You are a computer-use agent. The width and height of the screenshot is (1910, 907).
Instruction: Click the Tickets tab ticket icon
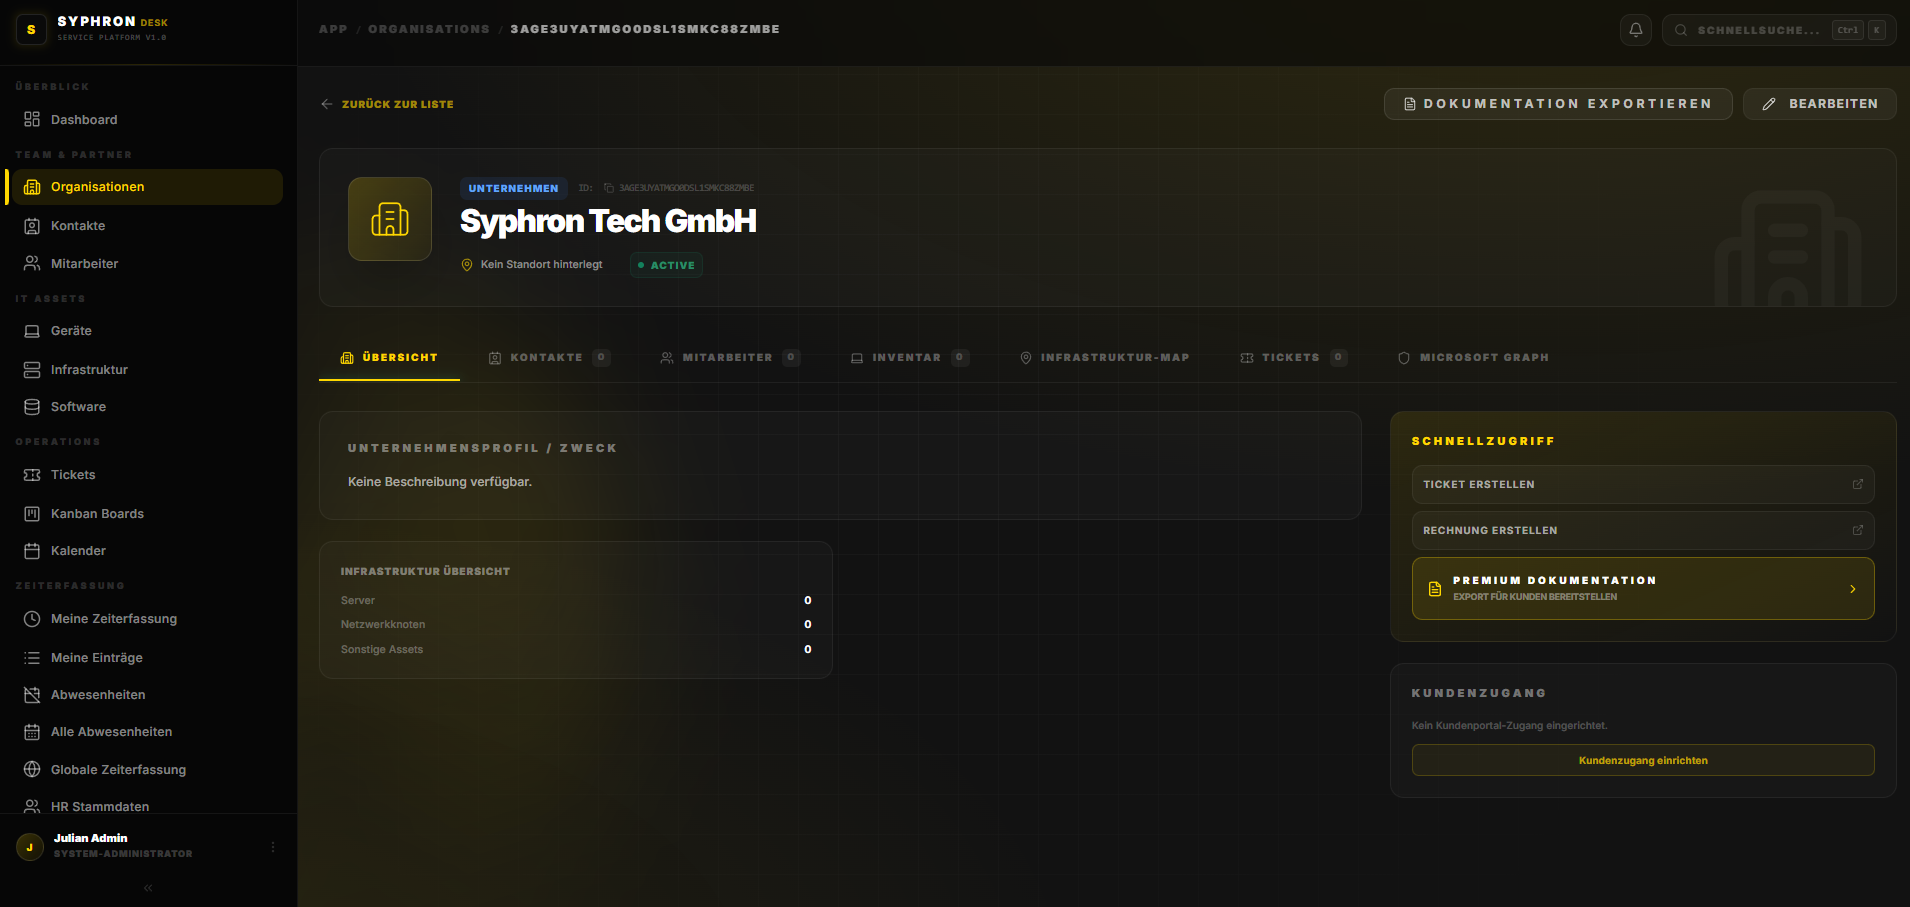[x=1247, y=358]
